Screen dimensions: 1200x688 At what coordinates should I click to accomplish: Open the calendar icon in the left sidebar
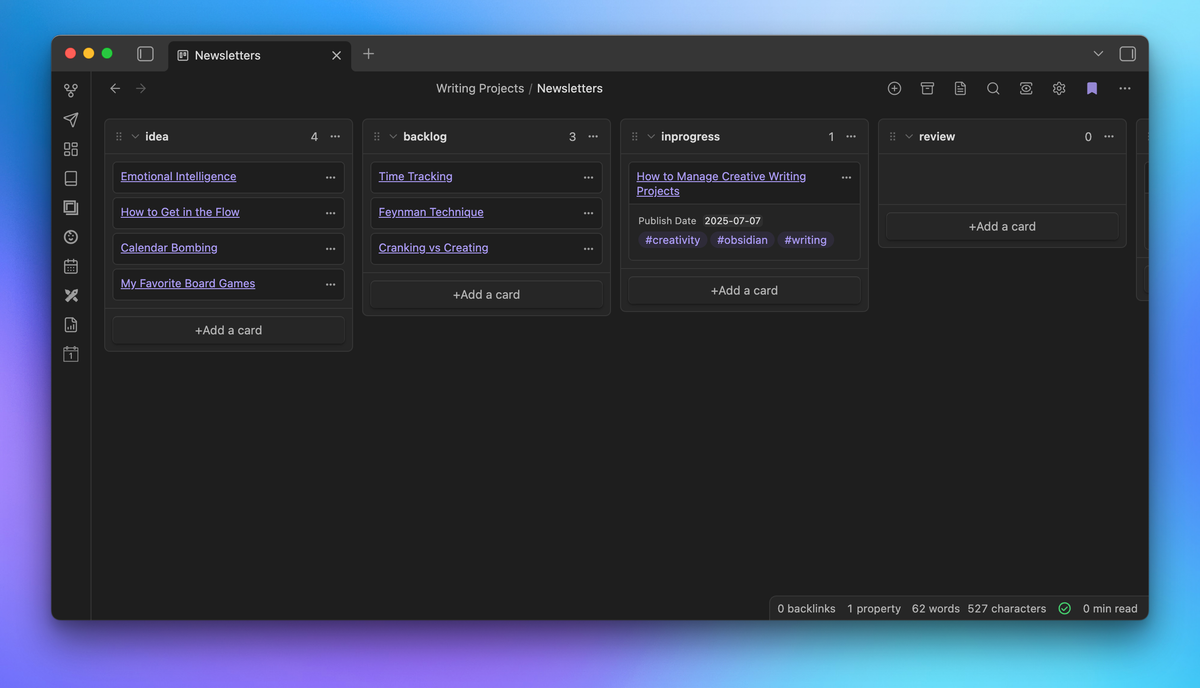(x=70, y=266)
